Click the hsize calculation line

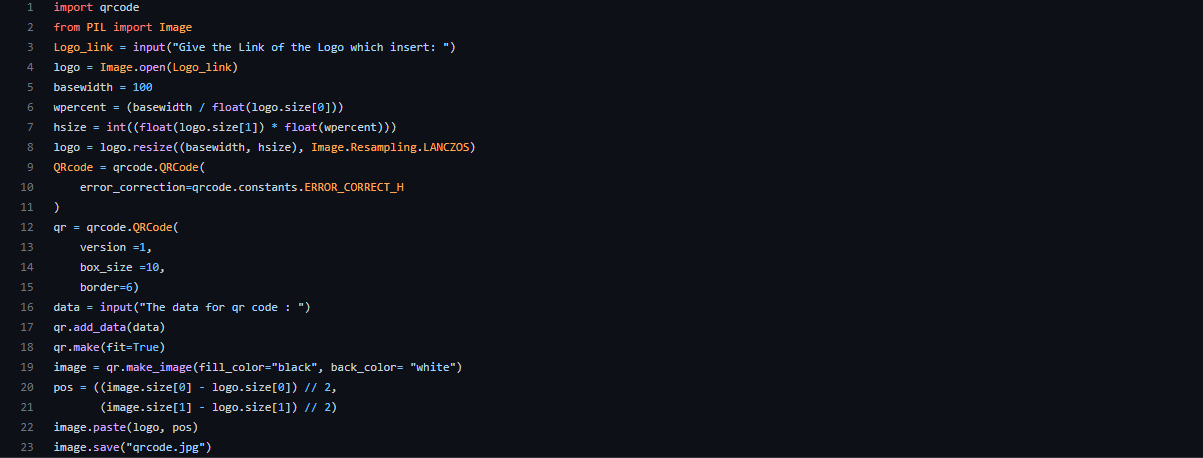[226, 127]
